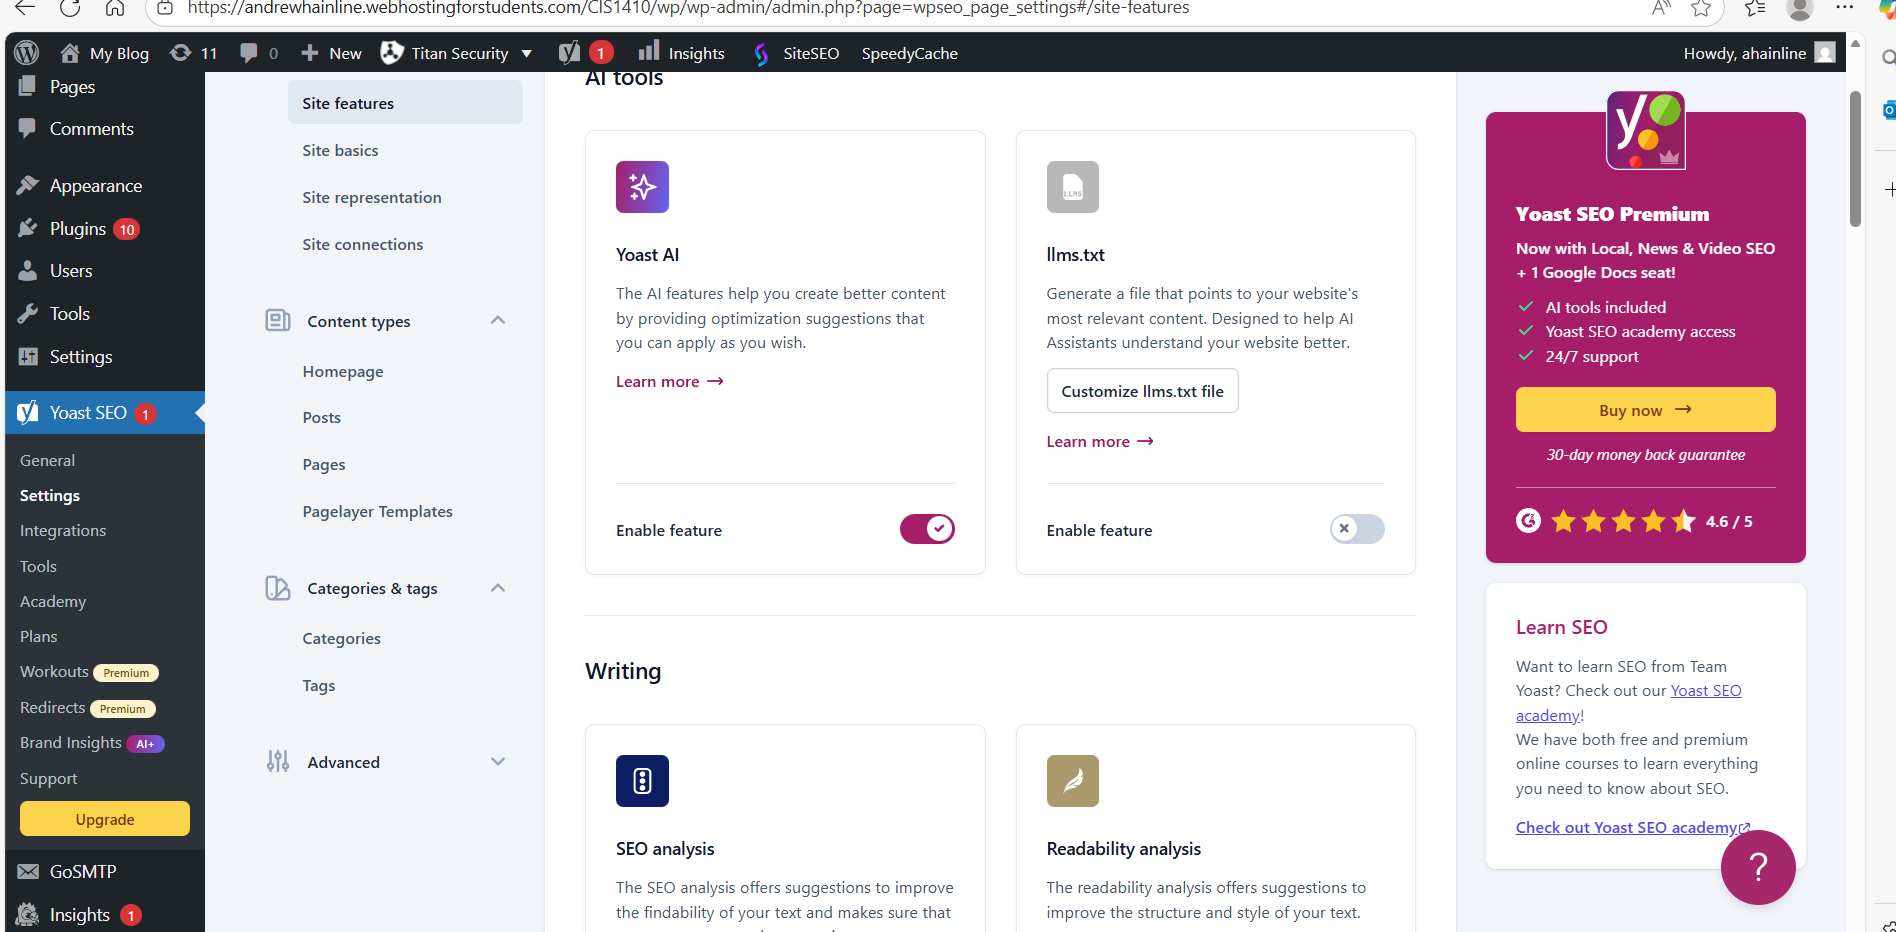Open Insights from the admin toolbar
Image resolution: width=1896 pixels, height=932 pixels.
[681, 52]
